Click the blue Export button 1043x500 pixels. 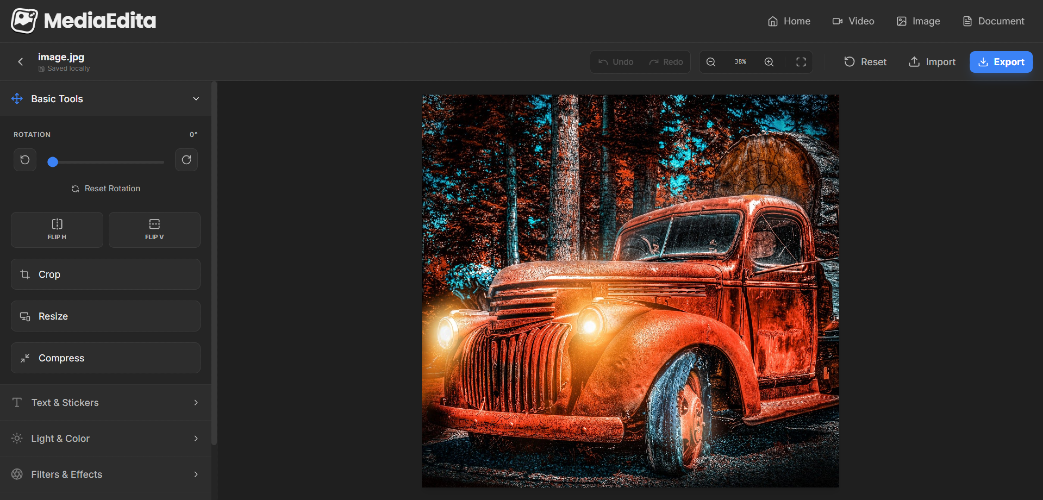(x=1001, y=62)
